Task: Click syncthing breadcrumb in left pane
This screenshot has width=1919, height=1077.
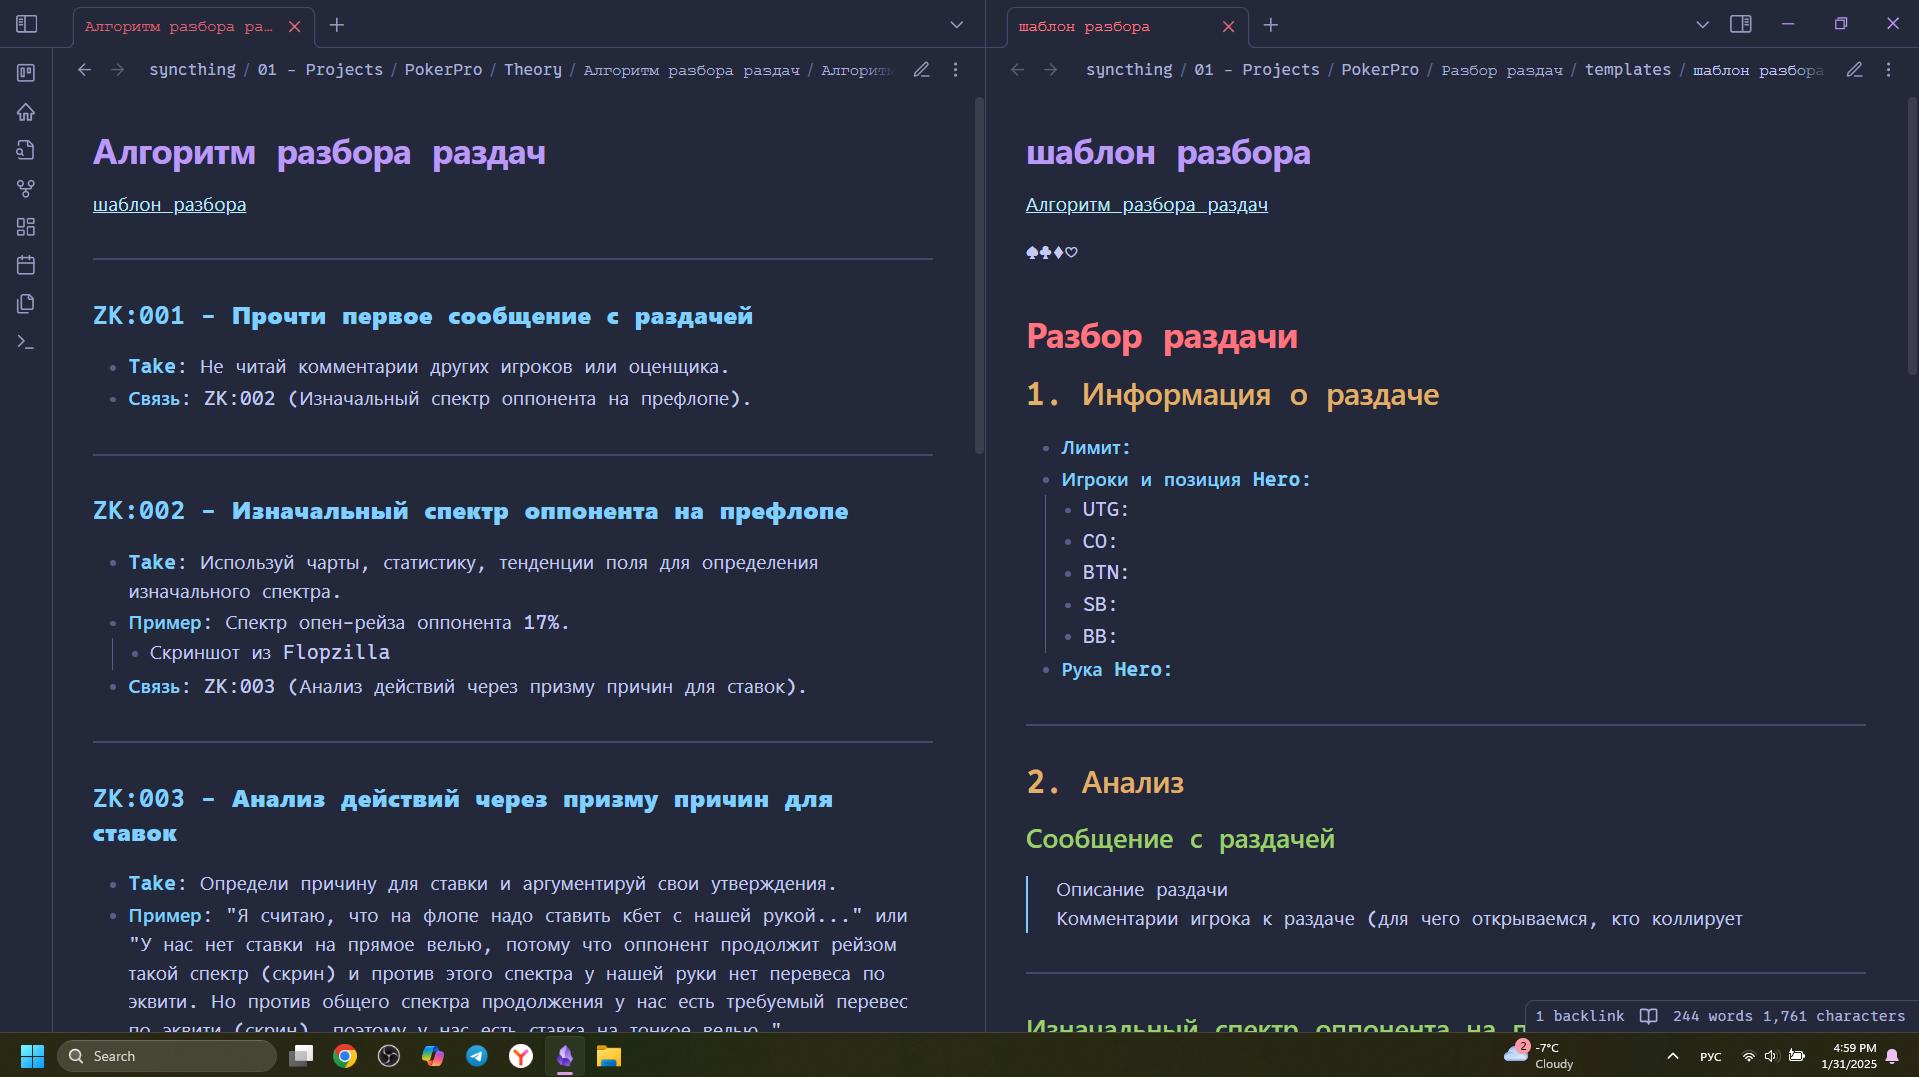Action: tap(192, 70)
